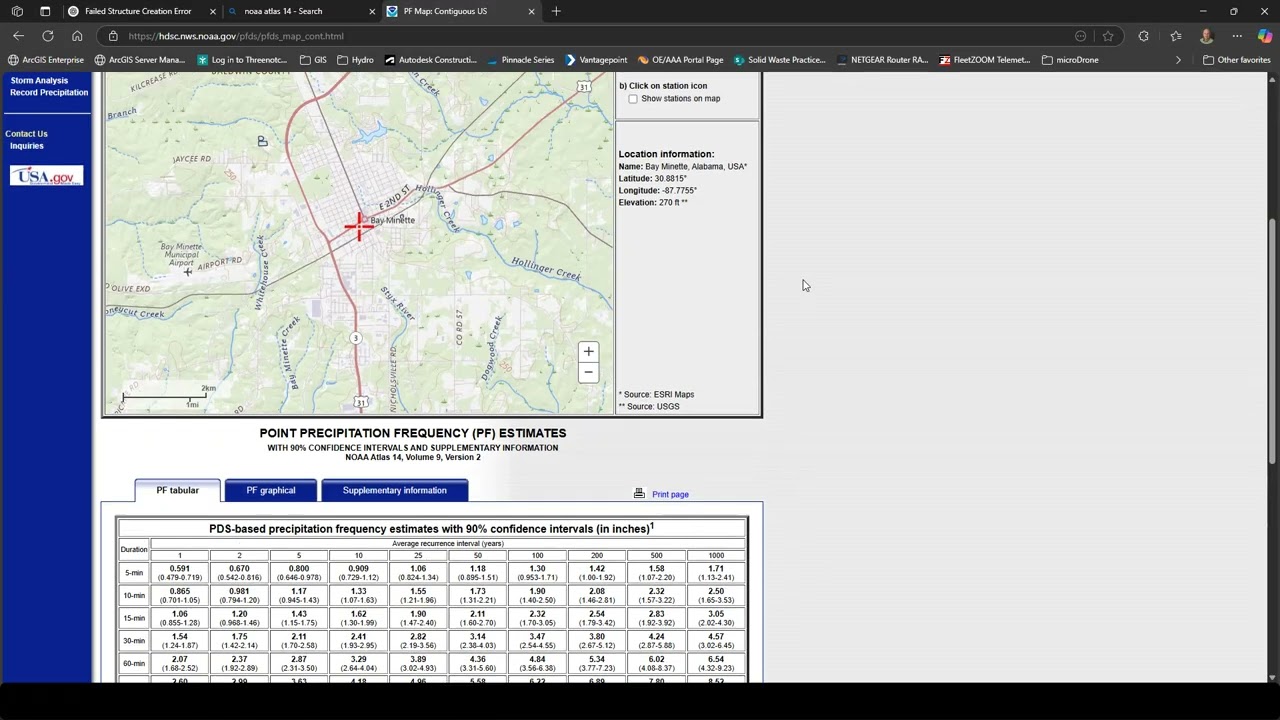Screen dimensions: 1280x720
Task: Open the ArcGIS Enterprise bookmark
Action: 46,60
